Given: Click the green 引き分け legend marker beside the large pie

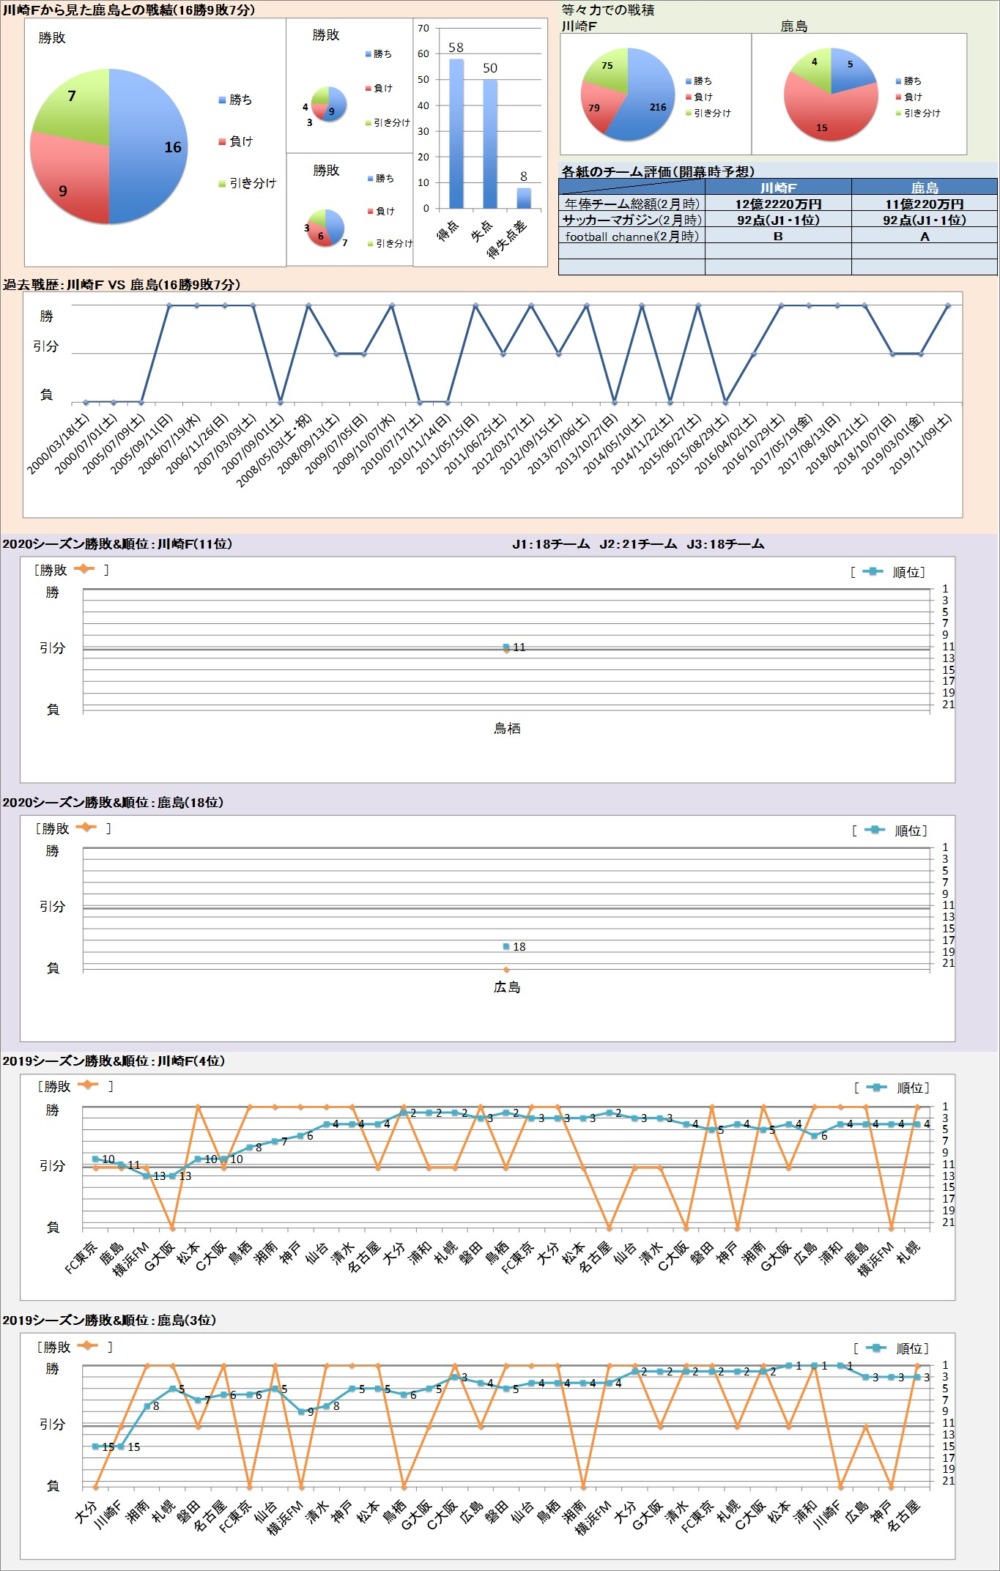Looking at the screenshot, I should coord(222,184).
